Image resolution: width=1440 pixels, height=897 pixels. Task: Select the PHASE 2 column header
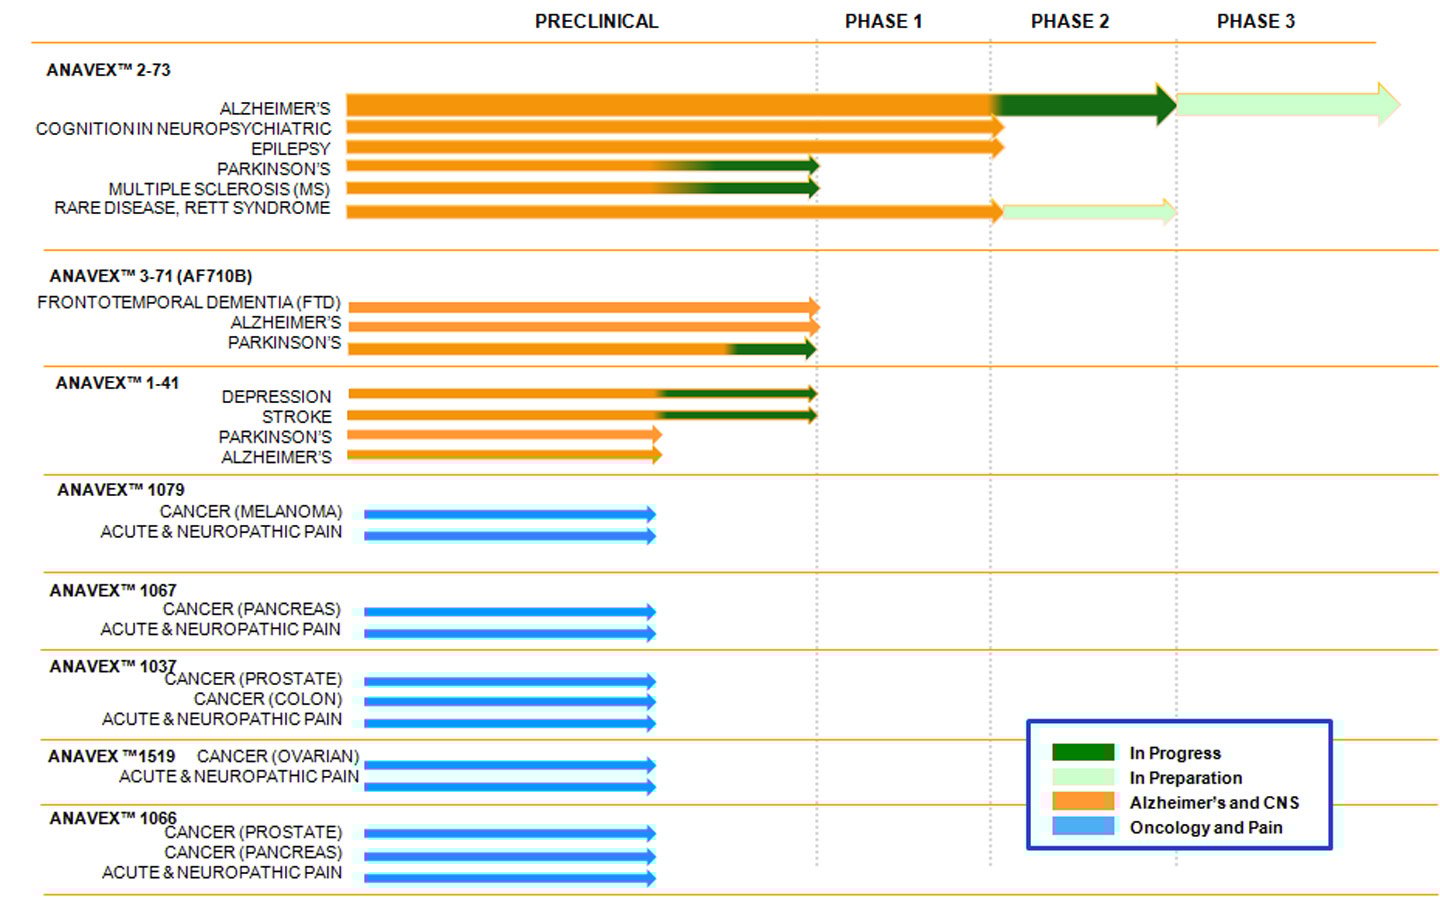point(1069,21)
